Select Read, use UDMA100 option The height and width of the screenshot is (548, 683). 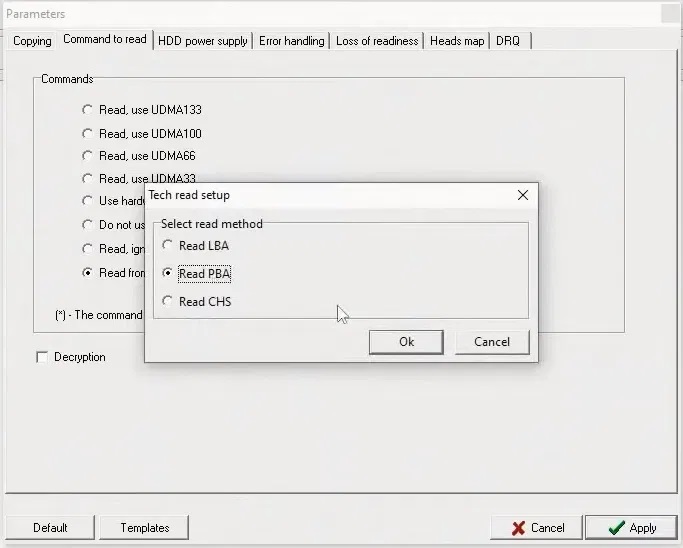[x=88, y=134]
